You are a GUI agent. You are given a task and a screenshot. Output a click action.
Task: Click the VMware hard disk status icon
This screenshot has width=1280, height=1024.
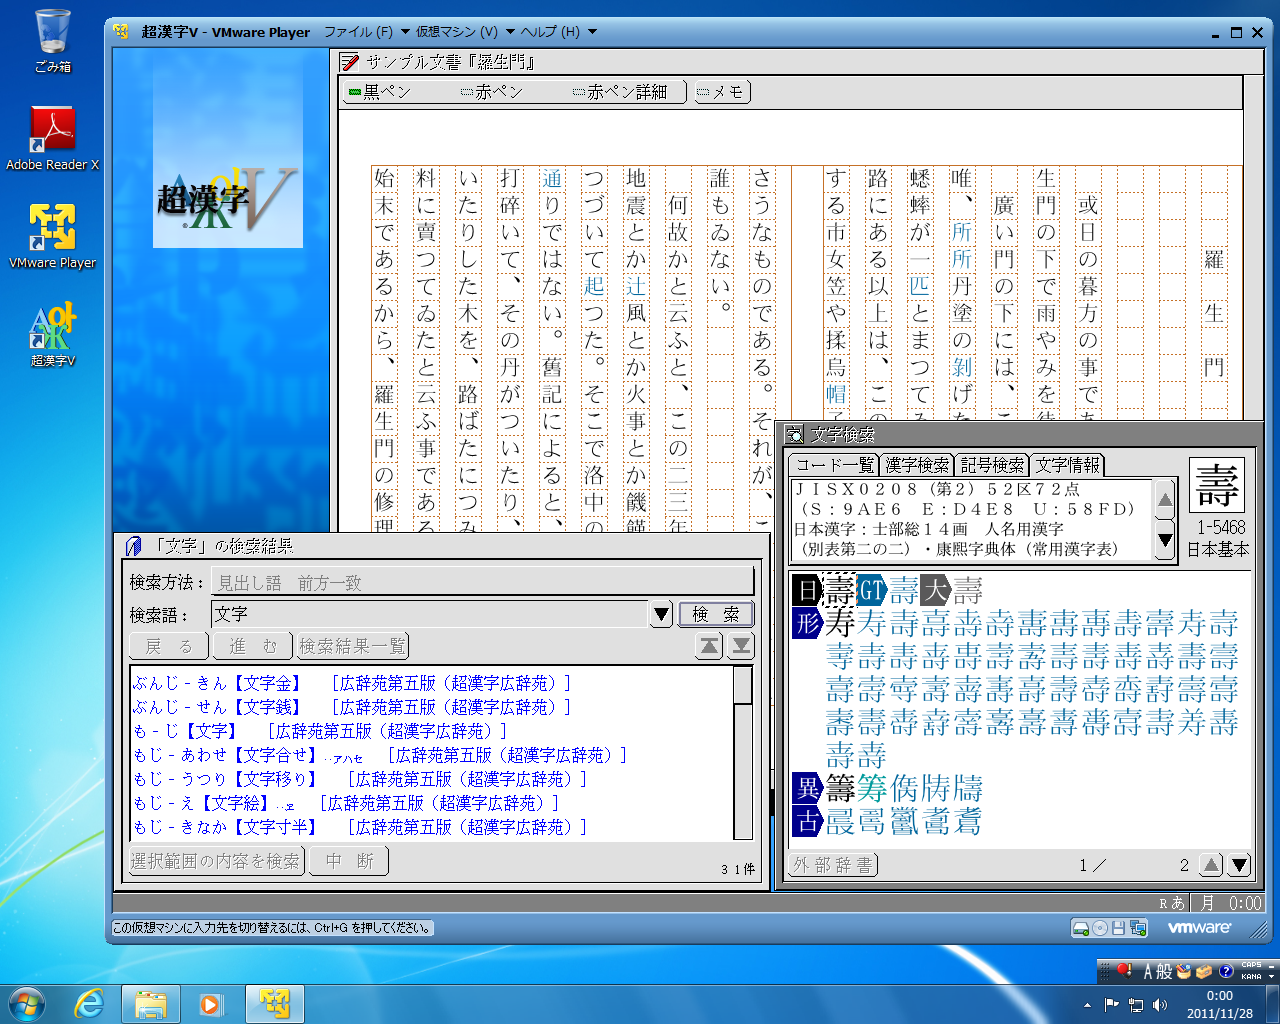click(x=1080, y=928)
